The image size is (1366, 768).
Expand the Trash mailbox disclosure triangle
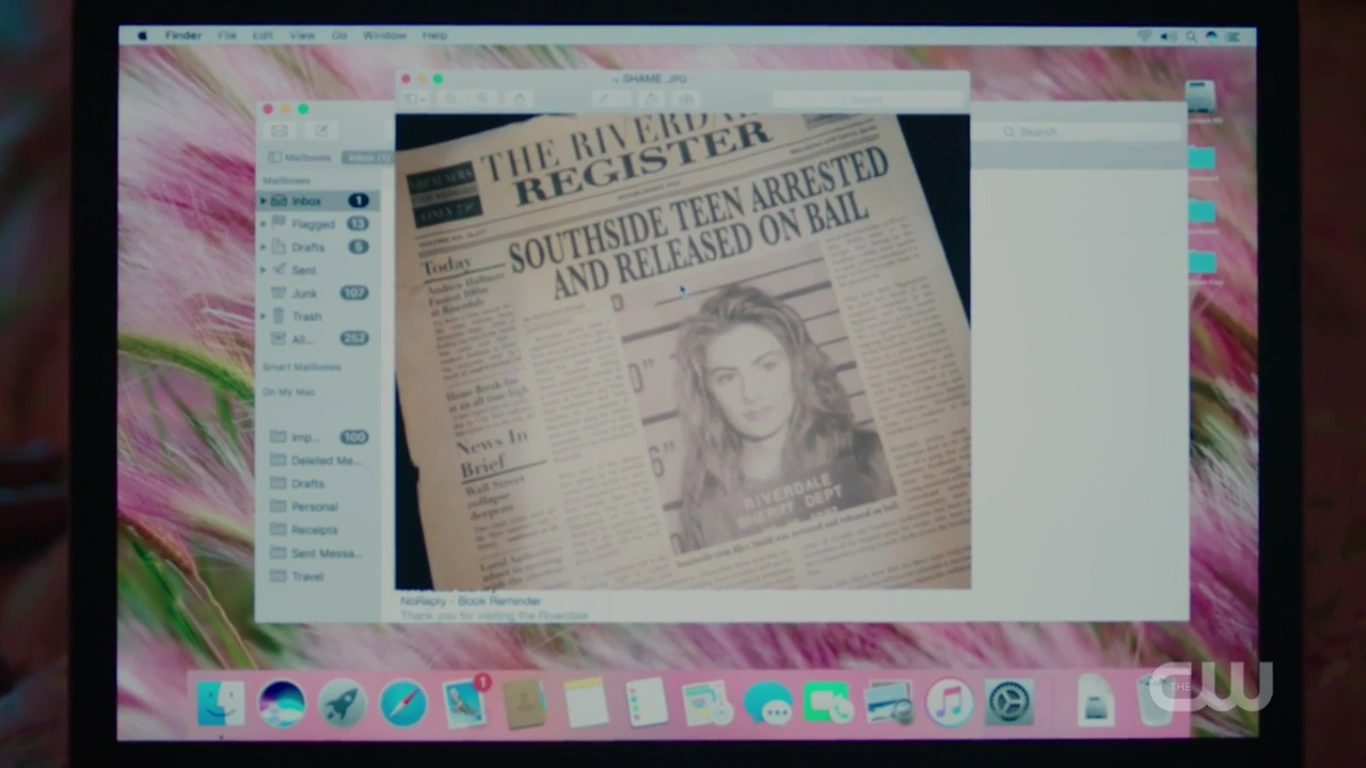coord(264,316)
